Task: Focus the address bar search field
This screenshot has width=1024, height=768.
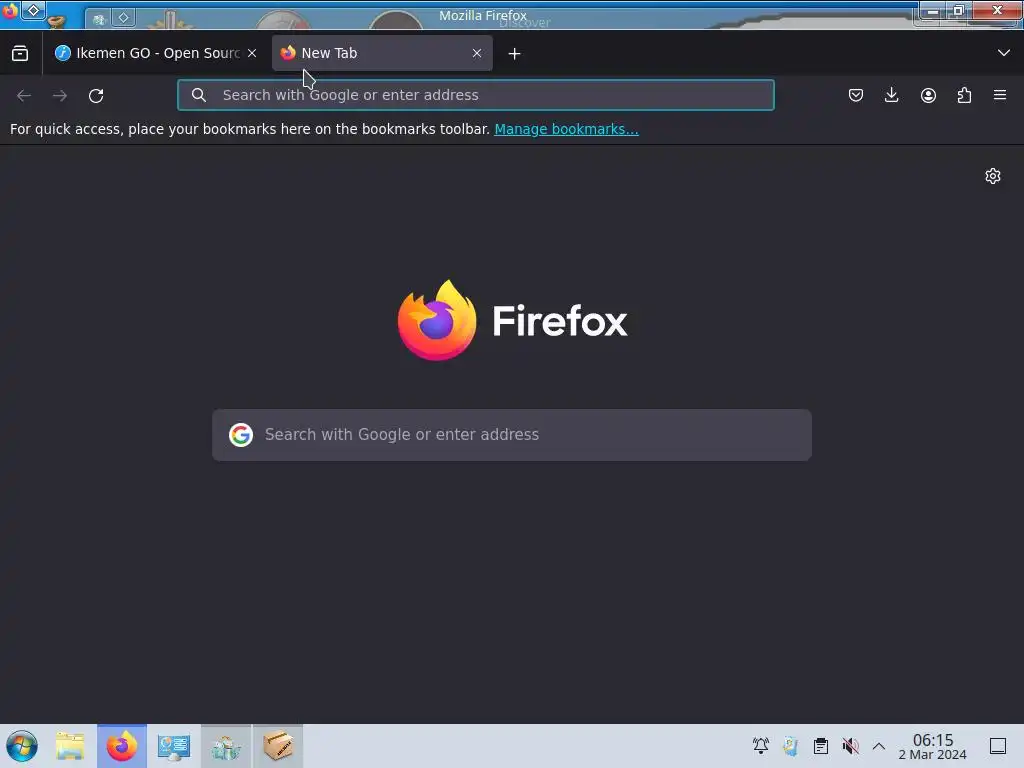Action: (475, 95)
